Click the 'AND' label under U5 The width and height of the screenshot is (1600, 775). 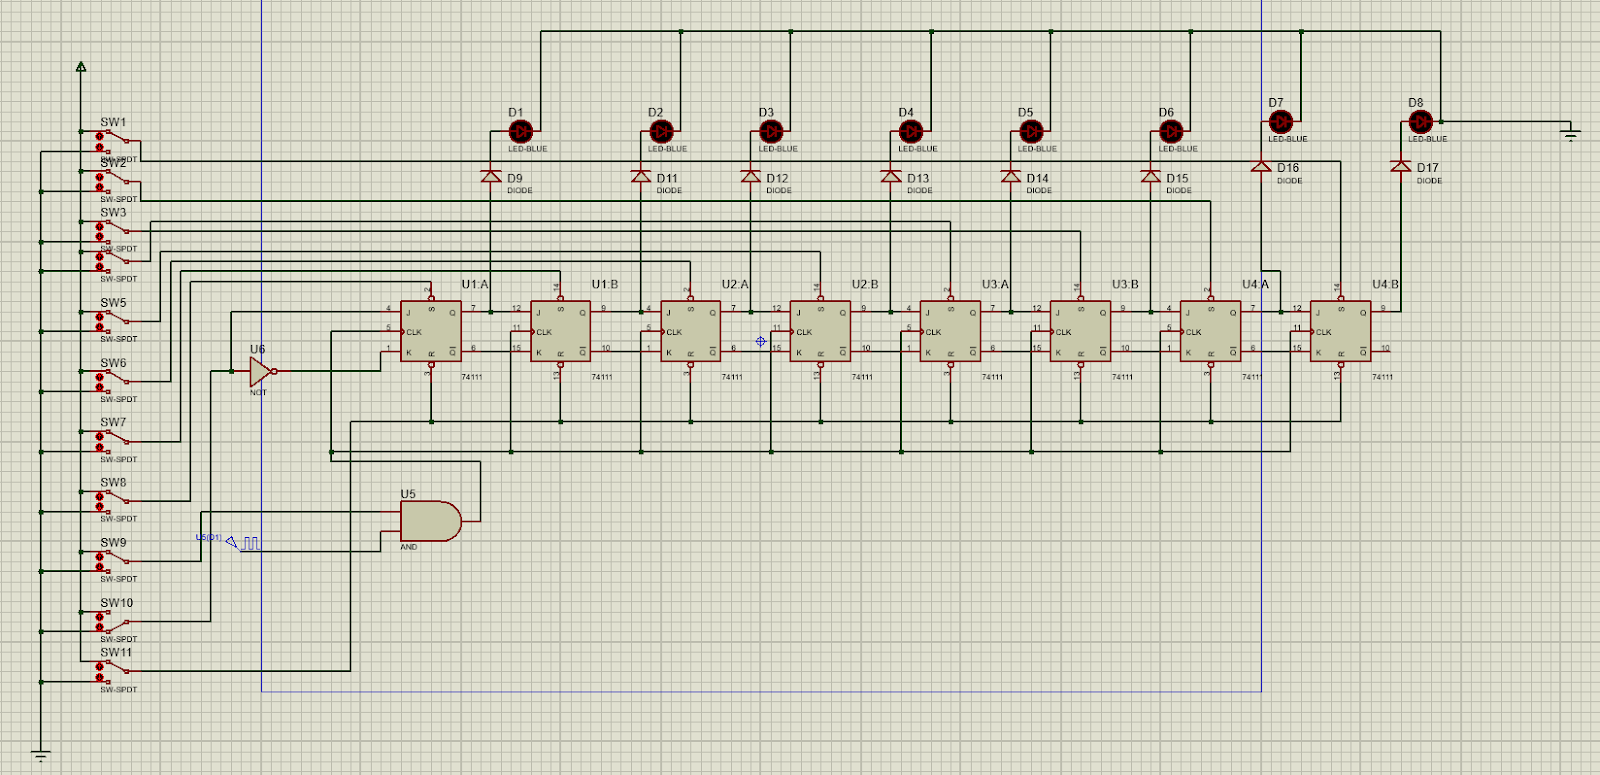408,547
